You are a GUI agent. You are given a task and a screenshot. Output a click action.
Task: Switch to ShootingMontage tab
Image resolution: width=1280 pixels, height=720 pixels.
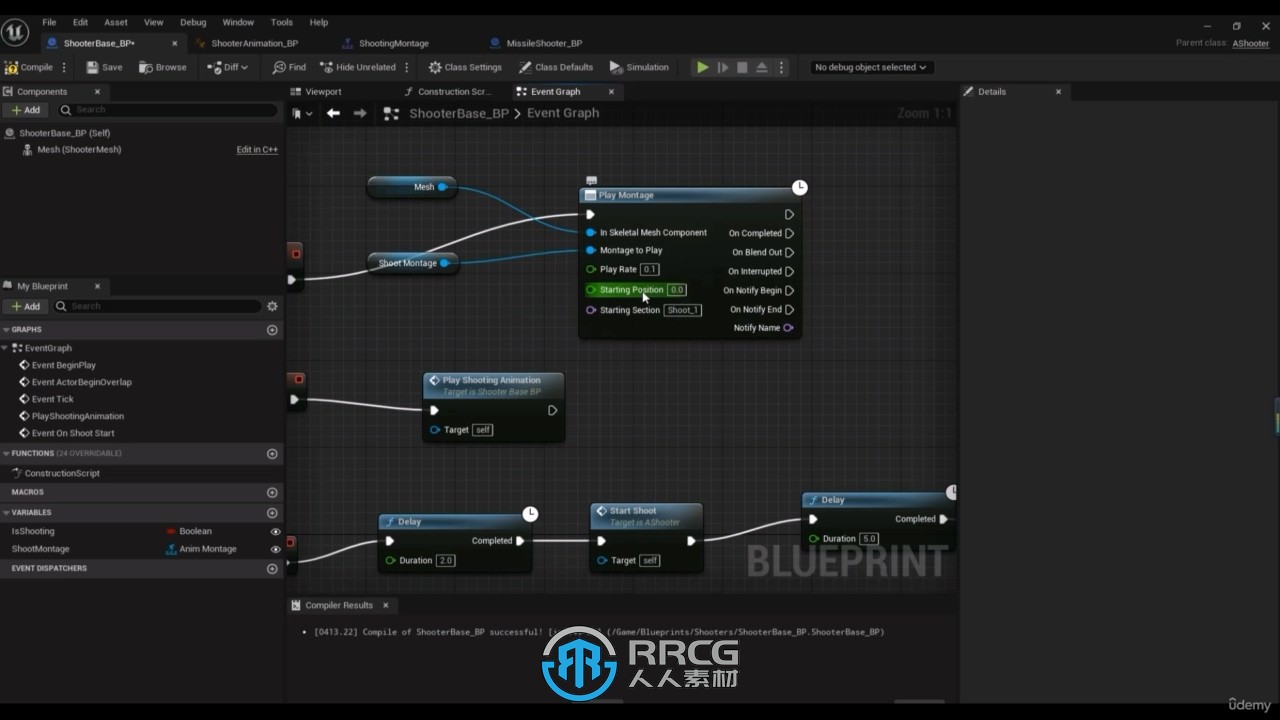coord(393,43)
